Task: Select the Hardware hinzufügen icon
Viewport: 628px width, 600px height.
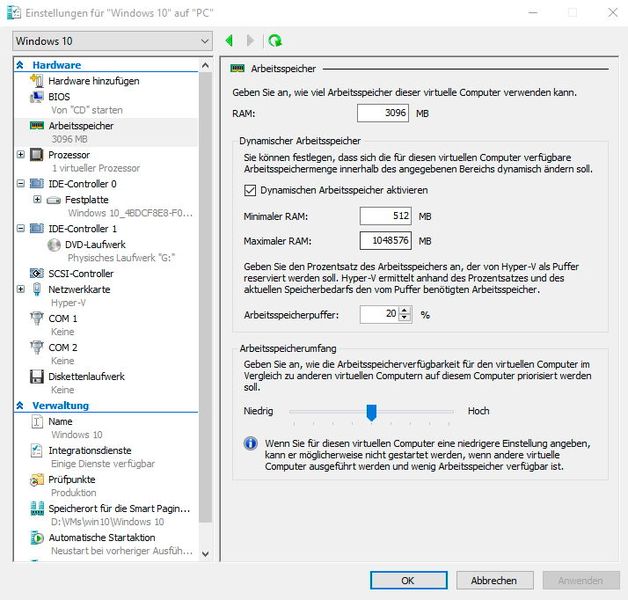Action: click(x=36, y=81)
